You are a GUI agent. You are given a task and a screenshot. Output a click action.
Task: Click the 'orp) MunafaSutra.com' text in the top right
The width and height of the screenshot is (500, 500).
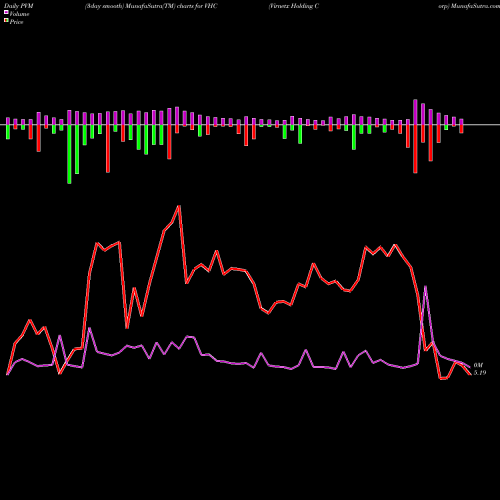pos(469,6)
